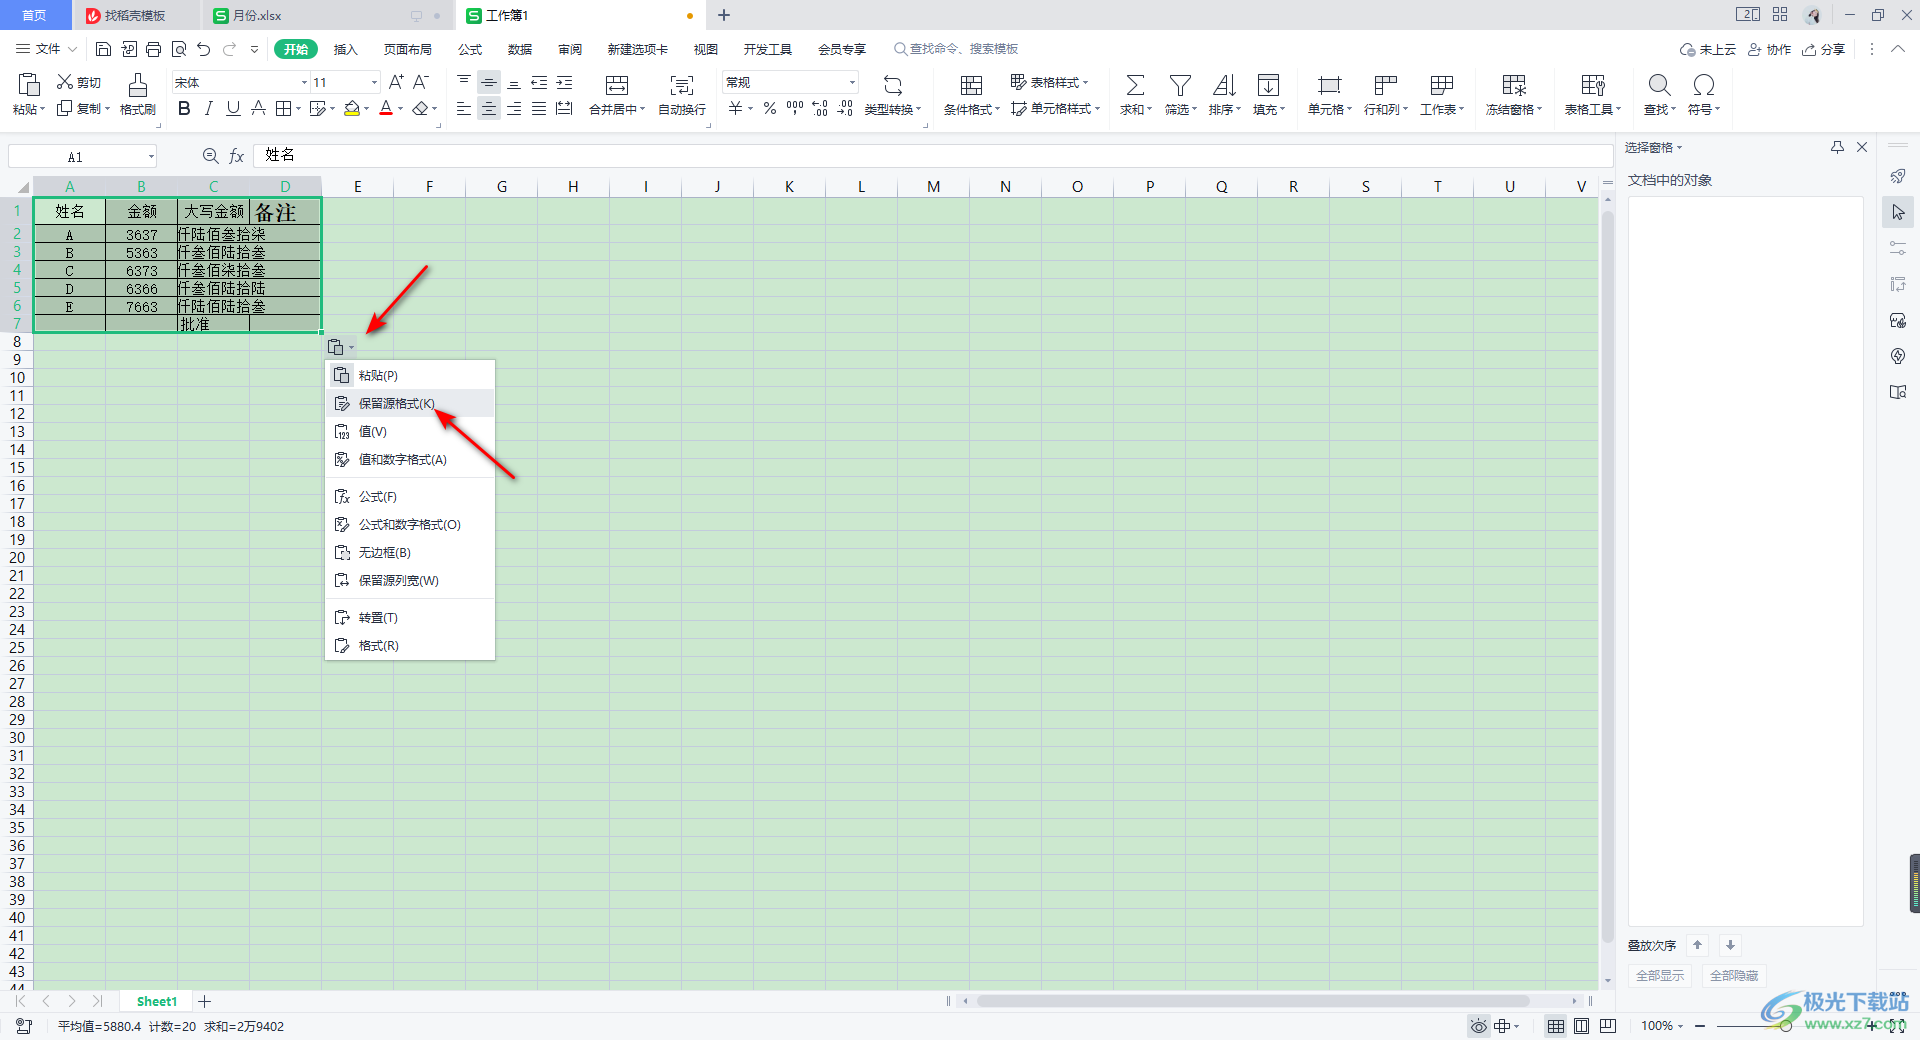1920x1040 pixels.
Task: Toggle center horizontal alignment
Action: pos(489,109)
